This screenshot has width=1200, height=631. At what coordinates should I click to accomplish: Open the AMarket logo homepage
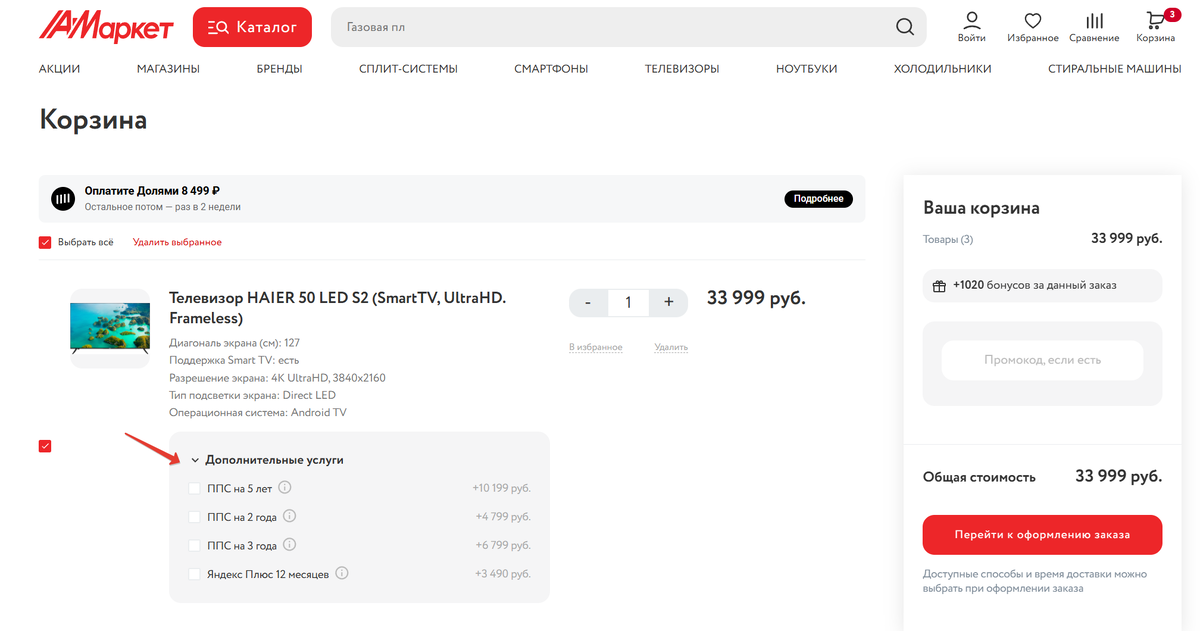[x=106, y=26]
